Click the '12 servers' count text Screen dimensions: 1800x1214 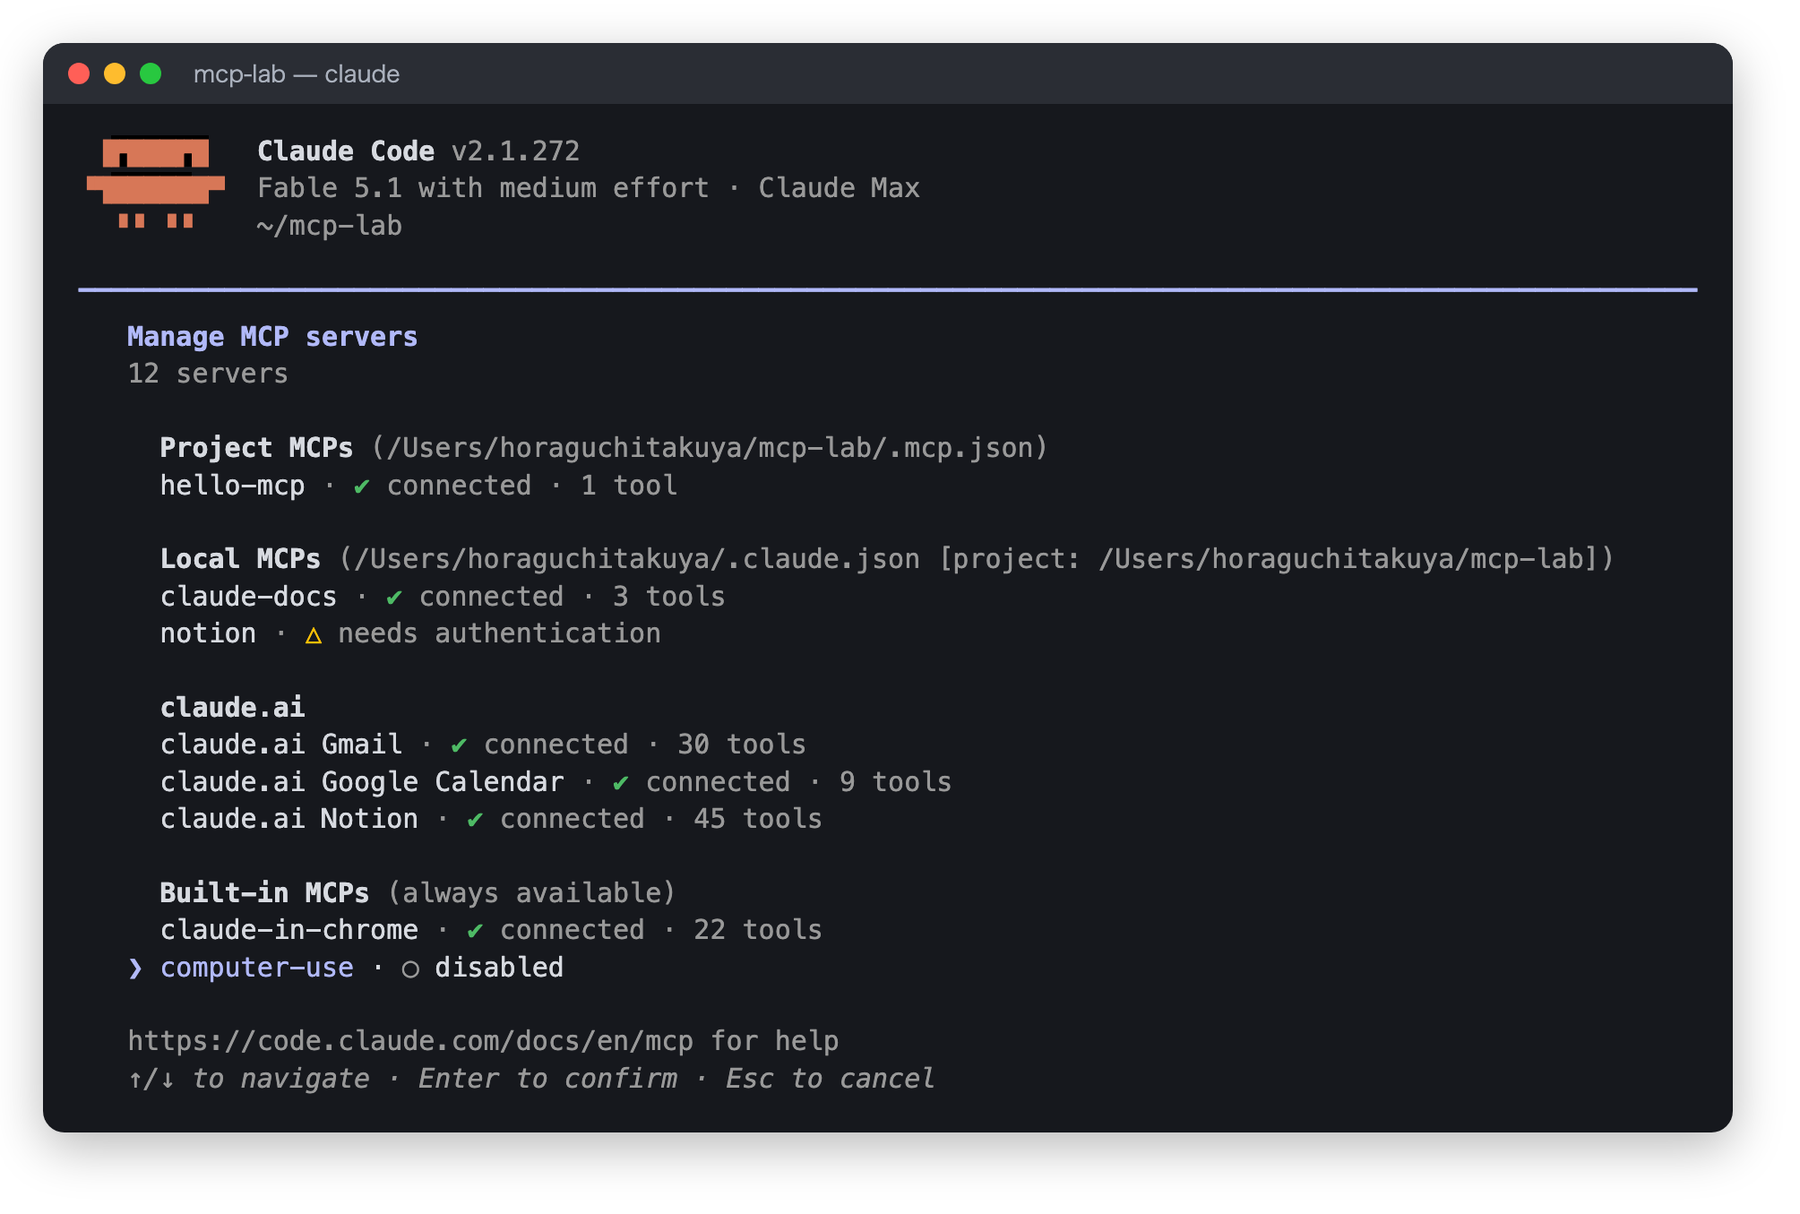tap(207, 374)
